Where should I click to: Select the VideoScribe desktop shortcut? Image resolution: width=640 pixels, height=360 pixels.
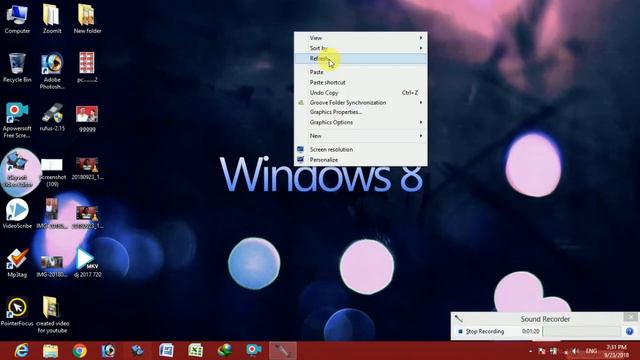tap(17, 213)
